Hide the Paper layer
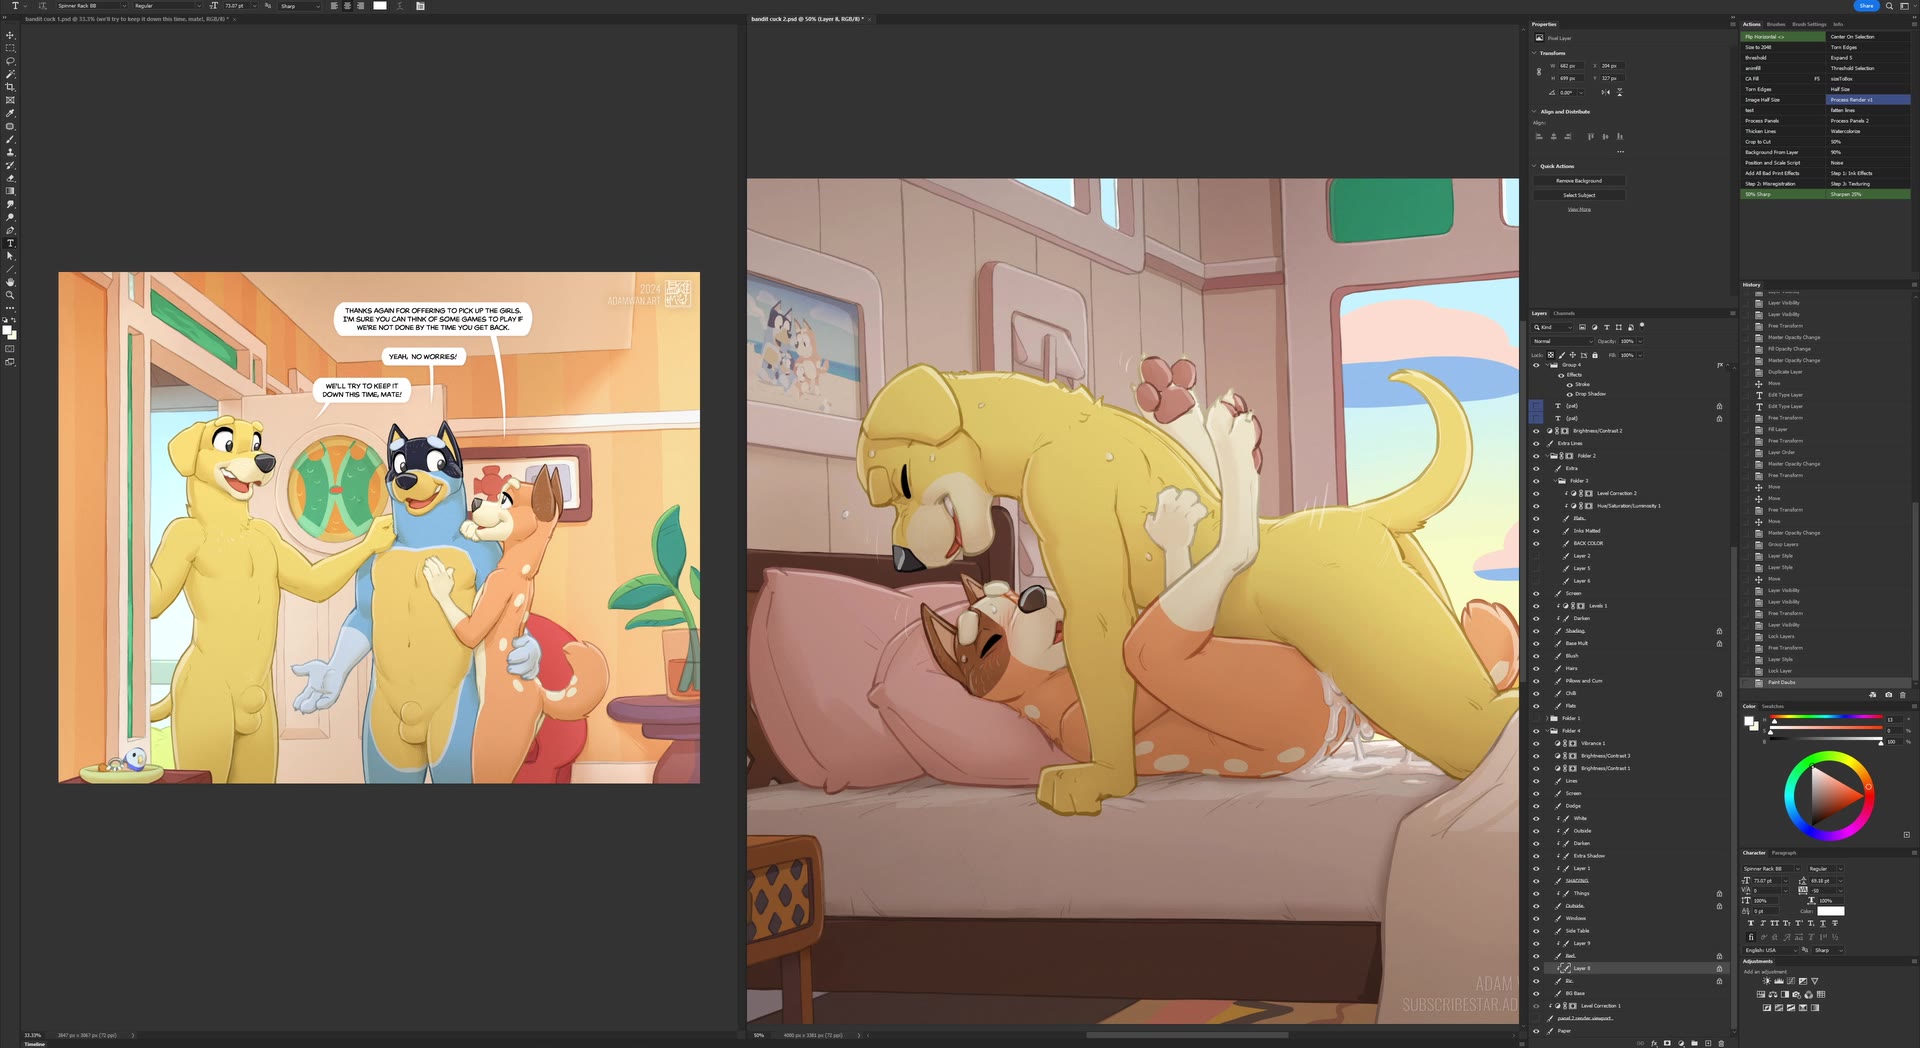The height and width of the screenshot is (1048, 1920). point(1536,1031)
